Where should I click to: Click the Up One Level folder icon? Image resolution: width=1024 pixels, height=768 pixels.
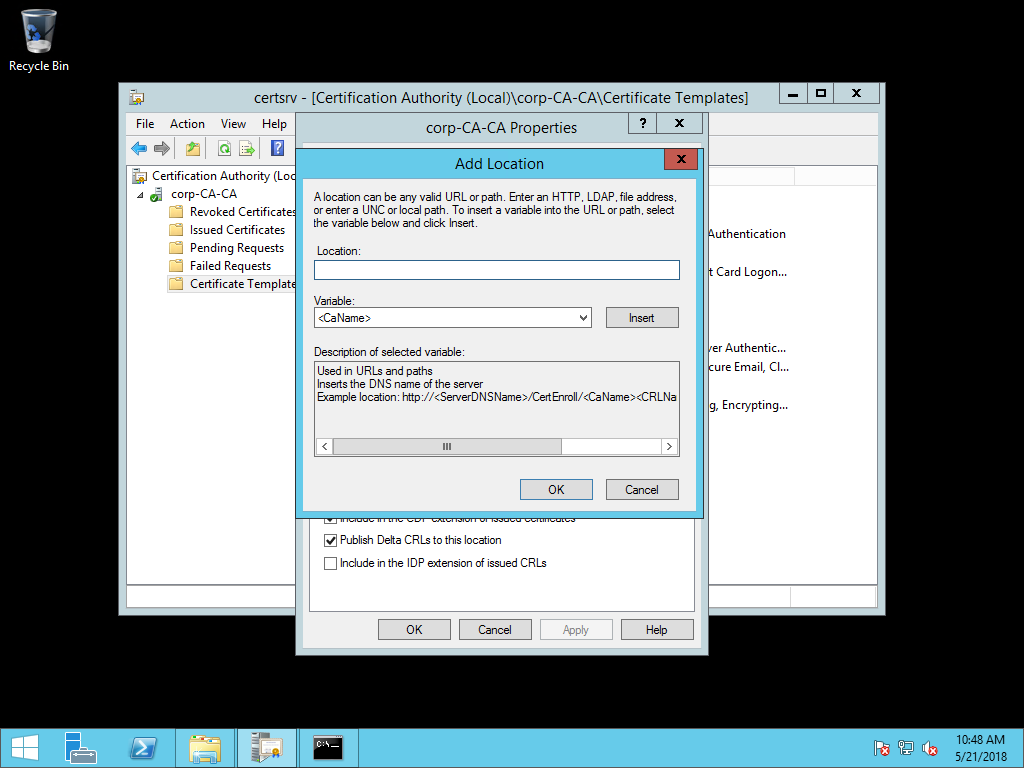[191, 148]
